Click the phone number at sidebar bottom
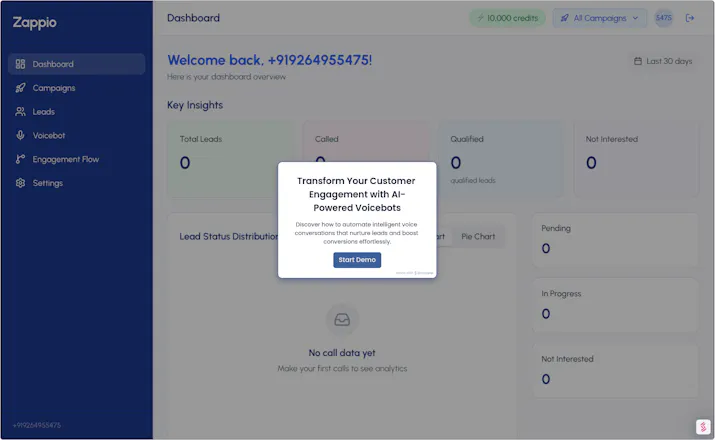The width and height of the screenshot is (715, 440). click(x=36, y=425)
